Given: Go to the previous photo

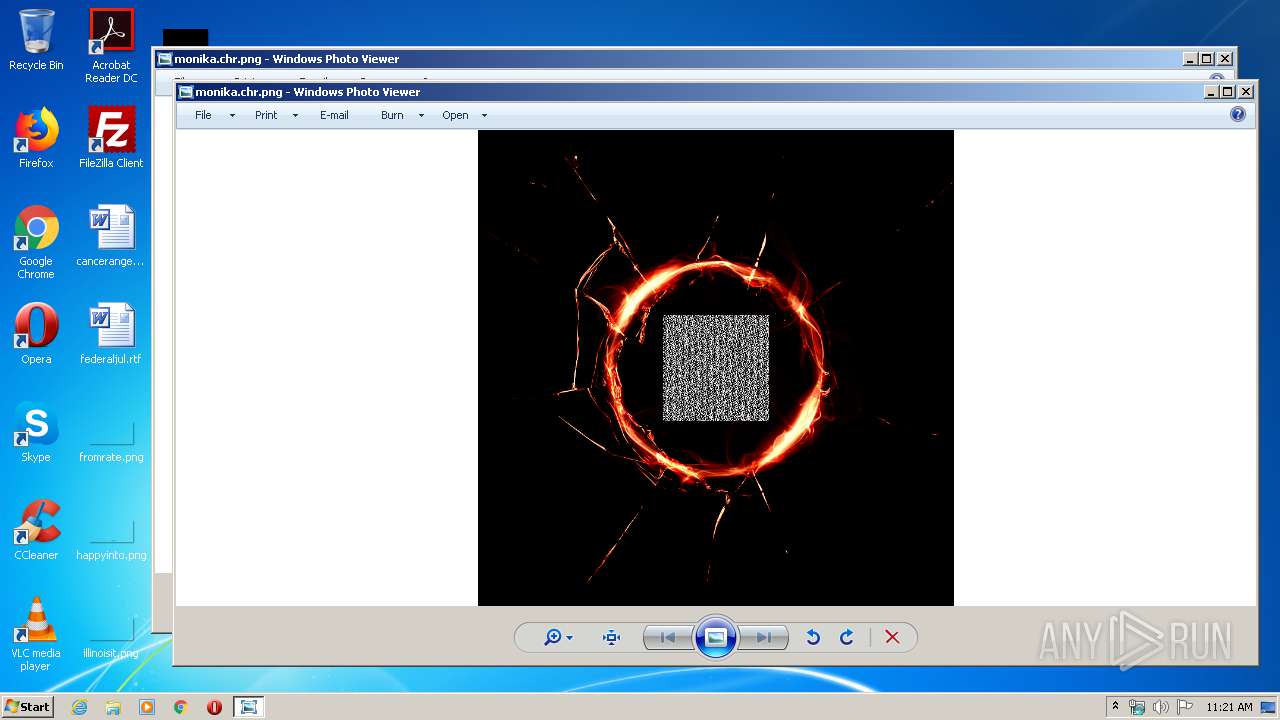Looking at the screenshot, I should point(668,638).
